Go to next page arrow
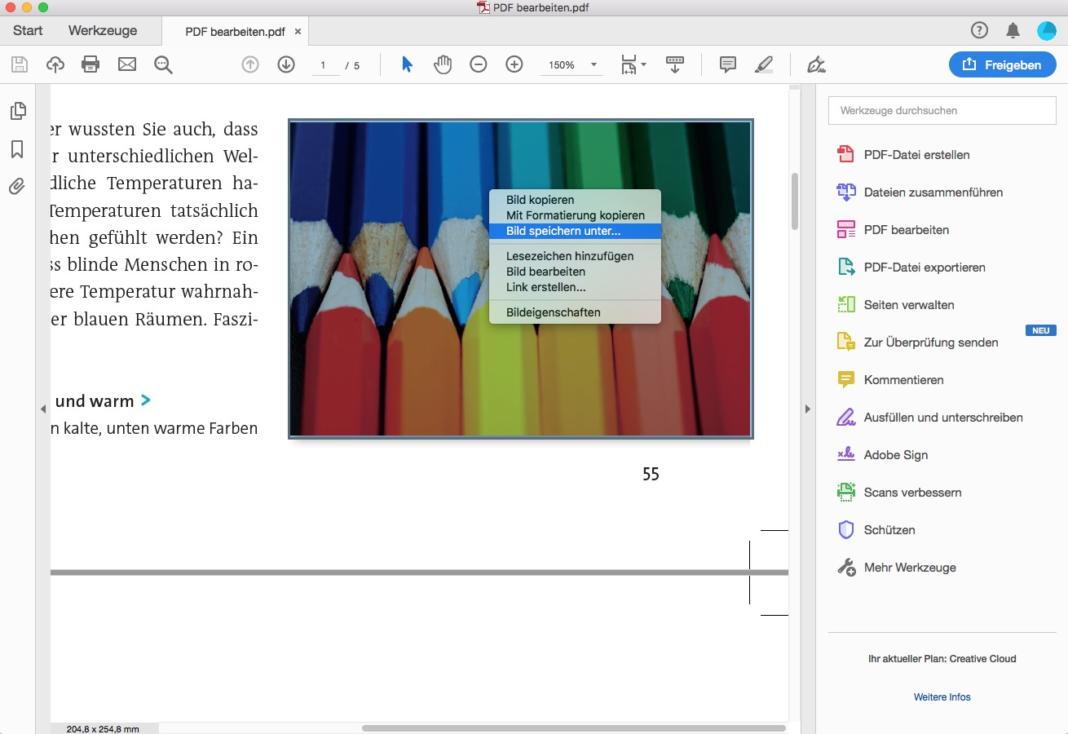The height and width of the screenshot is (734, 1068). 286,65
